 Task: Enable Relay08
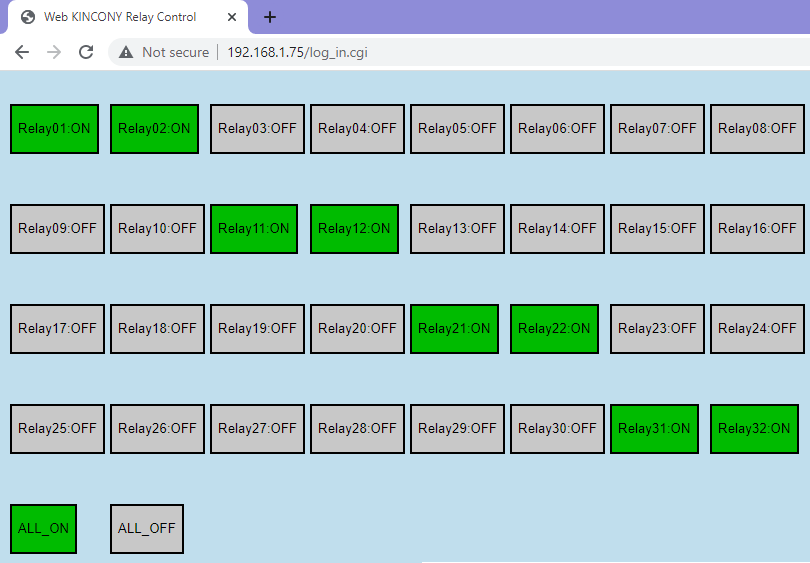point(757,129)
